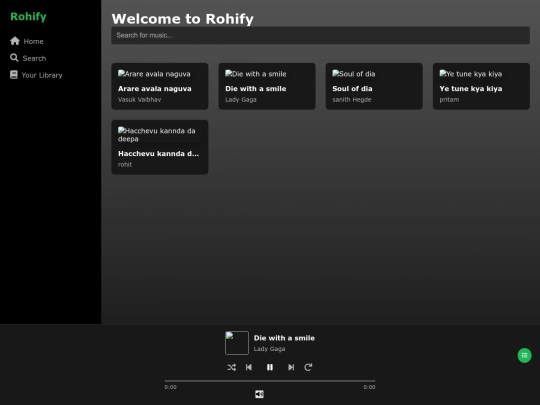540x405 pixels.
Task: Click the Soul of dia cover image
Action: 354,74
